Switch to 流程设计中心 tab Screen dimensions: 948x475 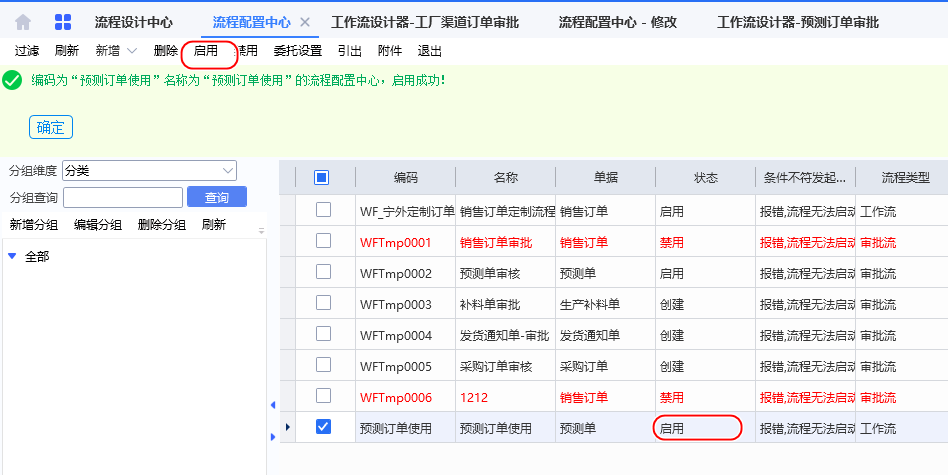[133, 22]
